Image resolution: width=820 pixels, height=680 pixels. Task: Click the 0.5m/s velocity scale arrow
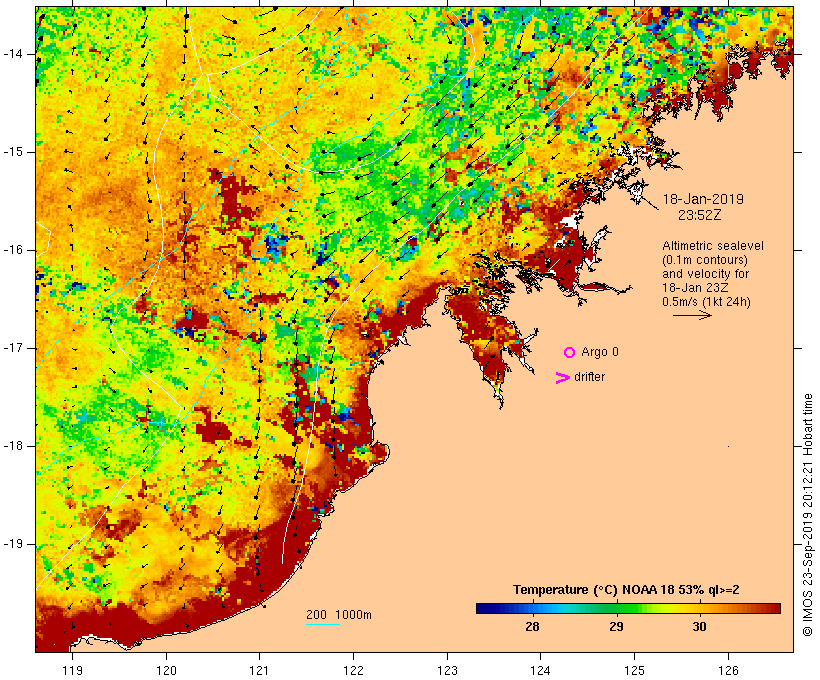tap(692, 315)
